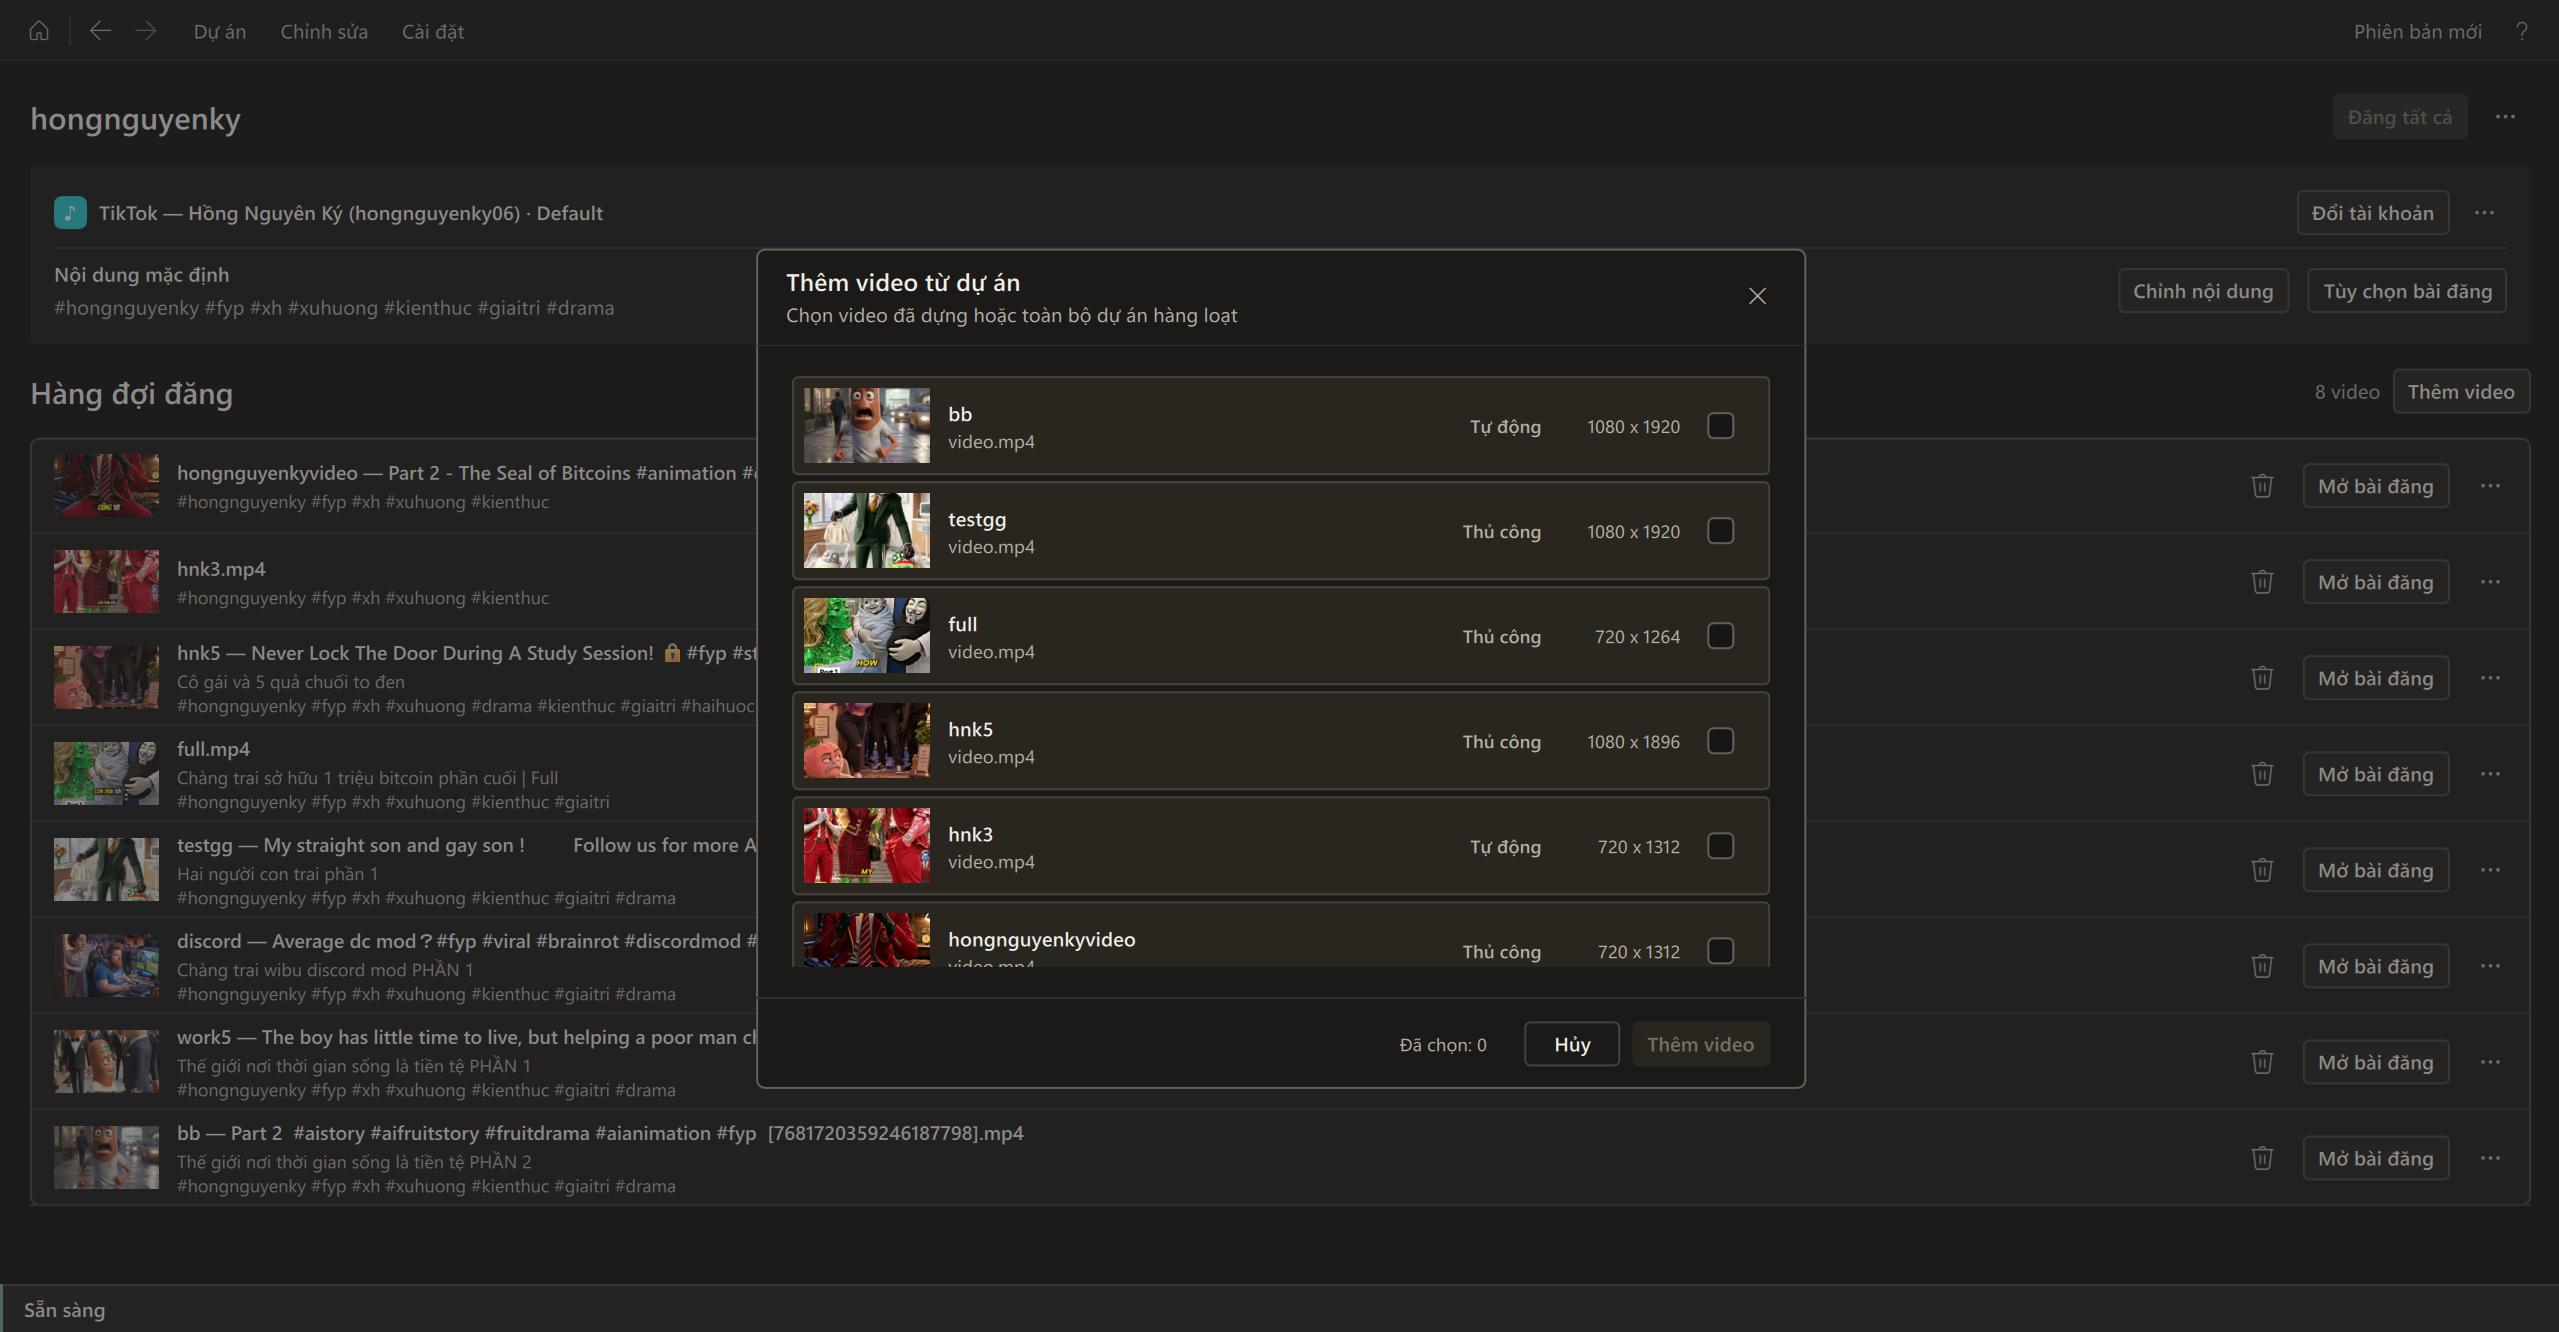Open more options beside Đổi tài khoản
The height and width of the screenshot is (1332, 2559).
click(2485, 213)
